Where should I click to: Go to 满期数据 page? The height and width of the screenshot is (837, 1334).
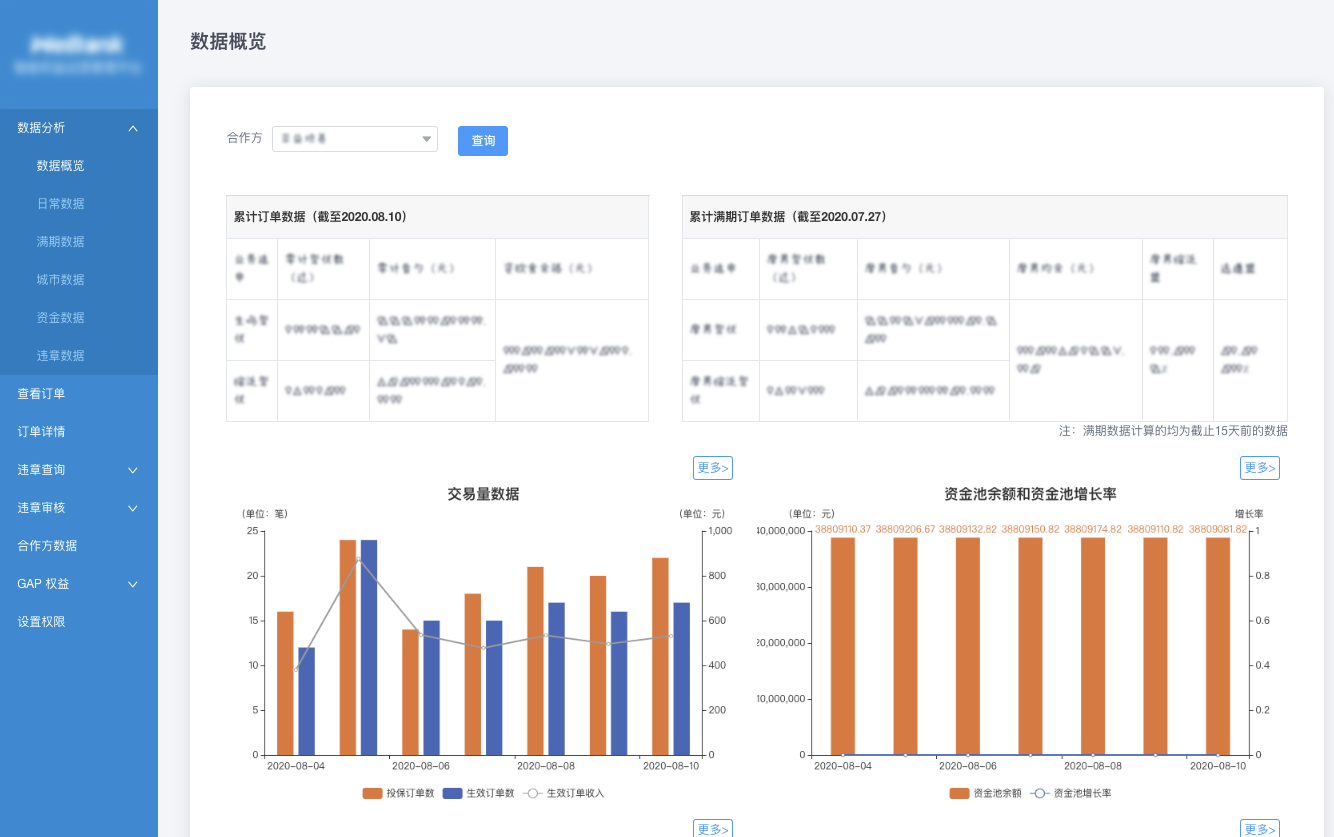(61, 242)
